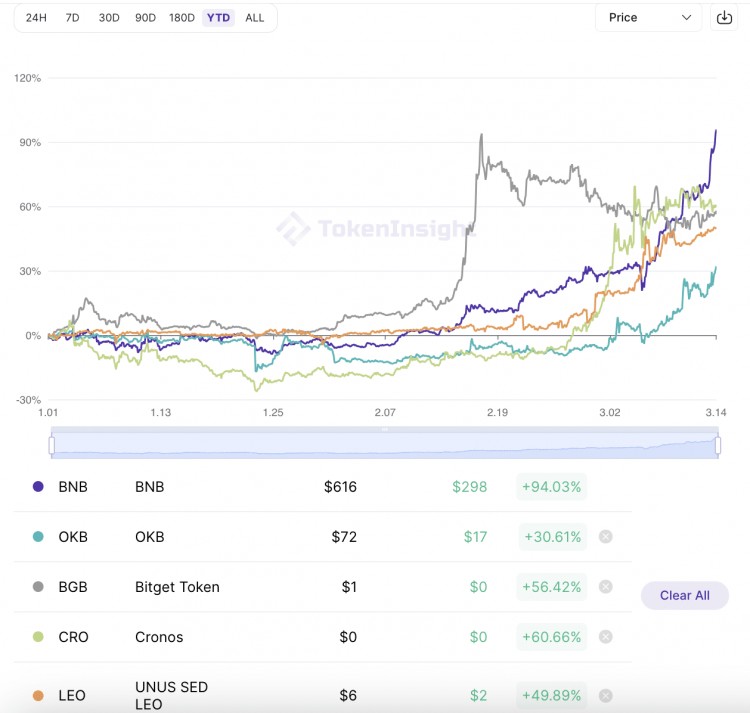Click the BNB purple color dot
Screen dimensions: 750x713
pyautogui.click(x=38, y=486)
